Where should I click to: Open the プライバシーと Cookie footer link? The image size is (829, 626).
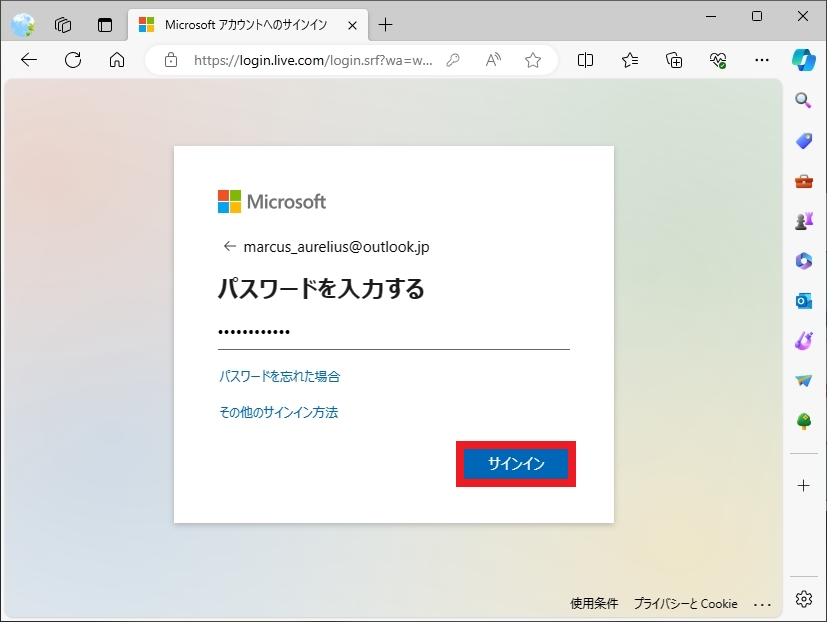coord(685,604)
